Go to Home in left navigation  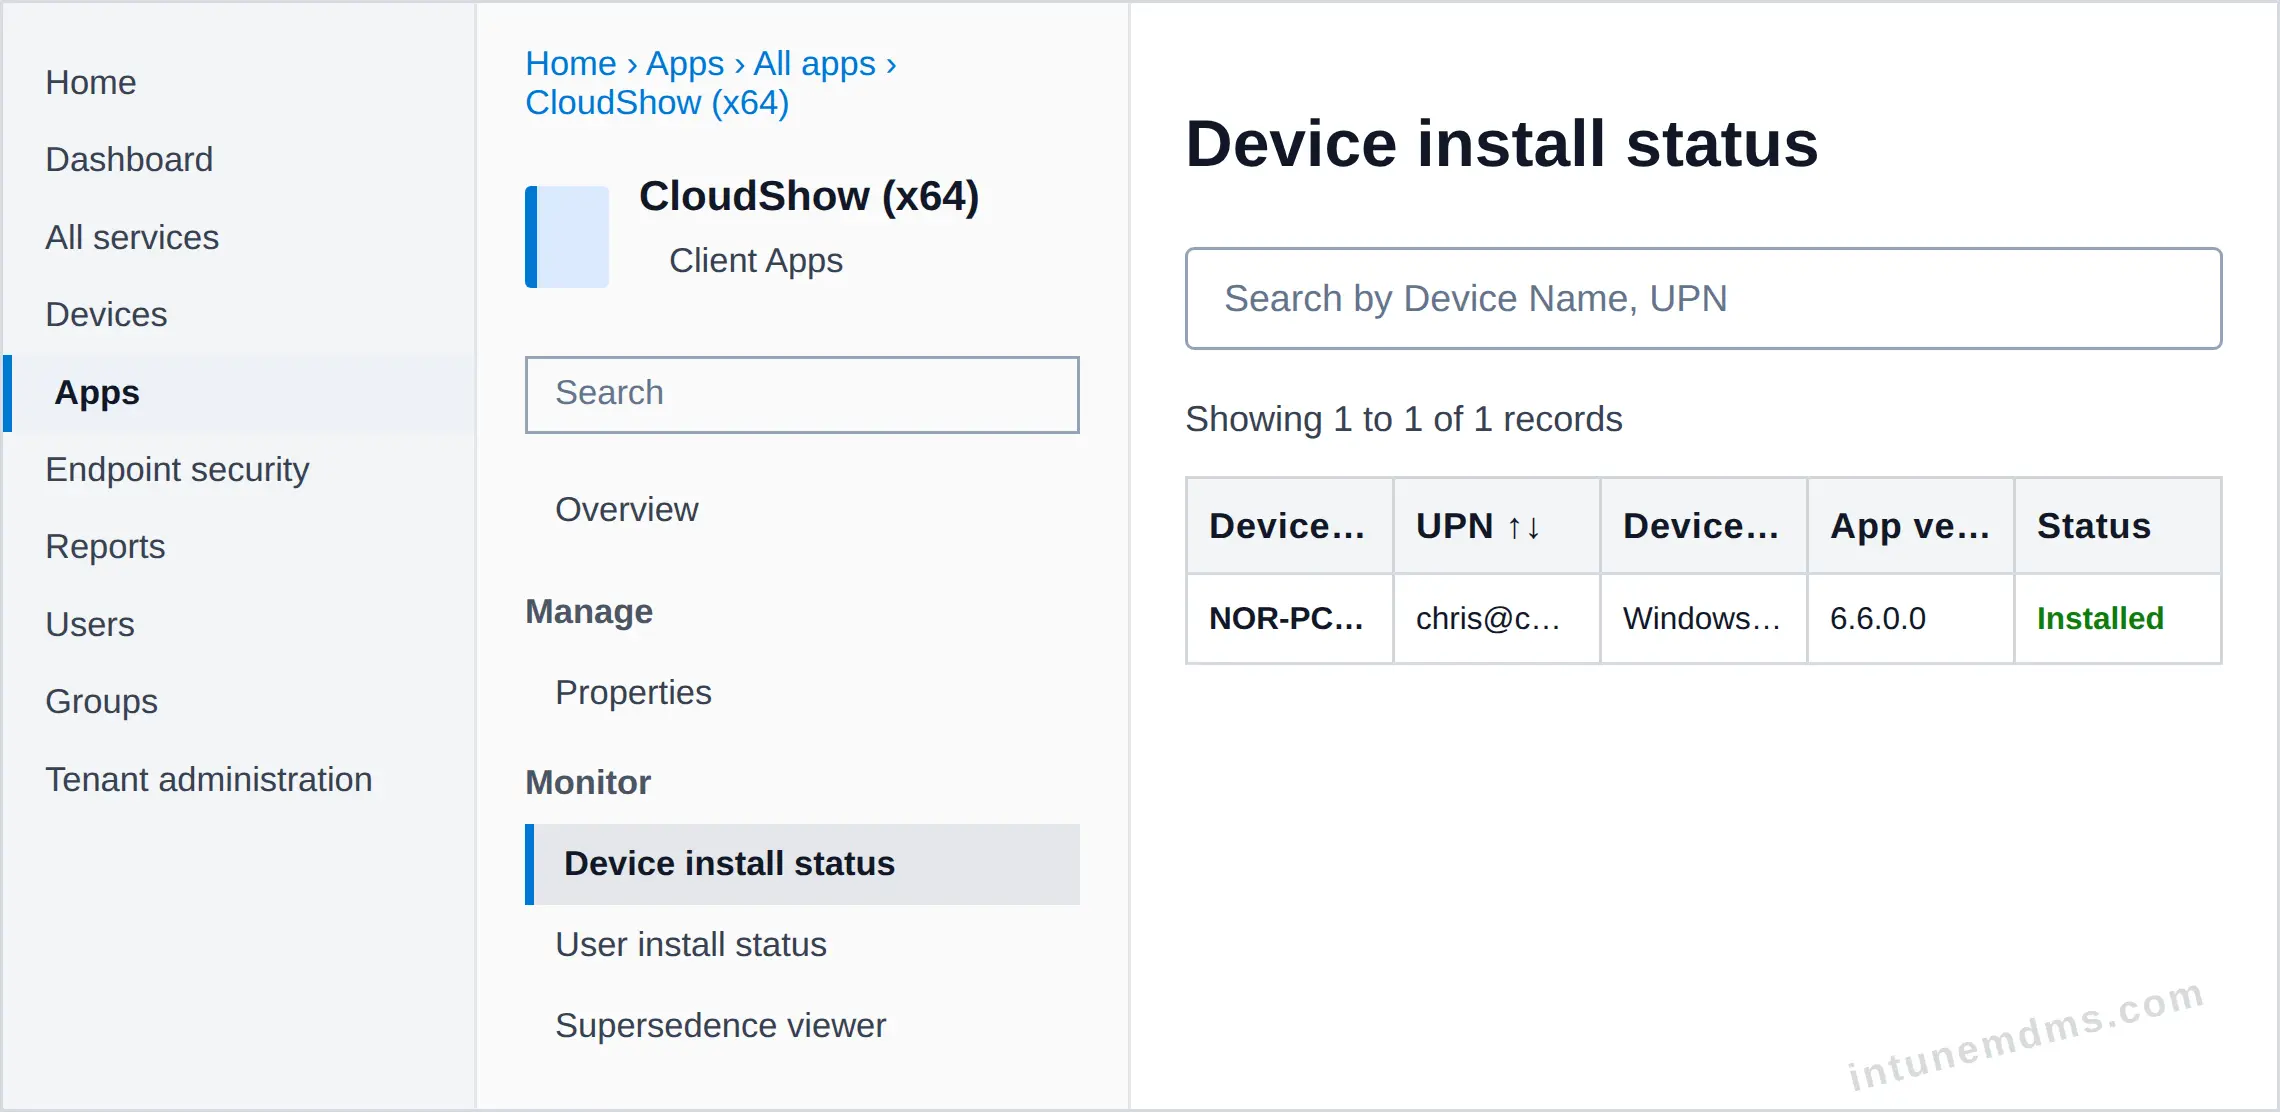coord(91,82)
